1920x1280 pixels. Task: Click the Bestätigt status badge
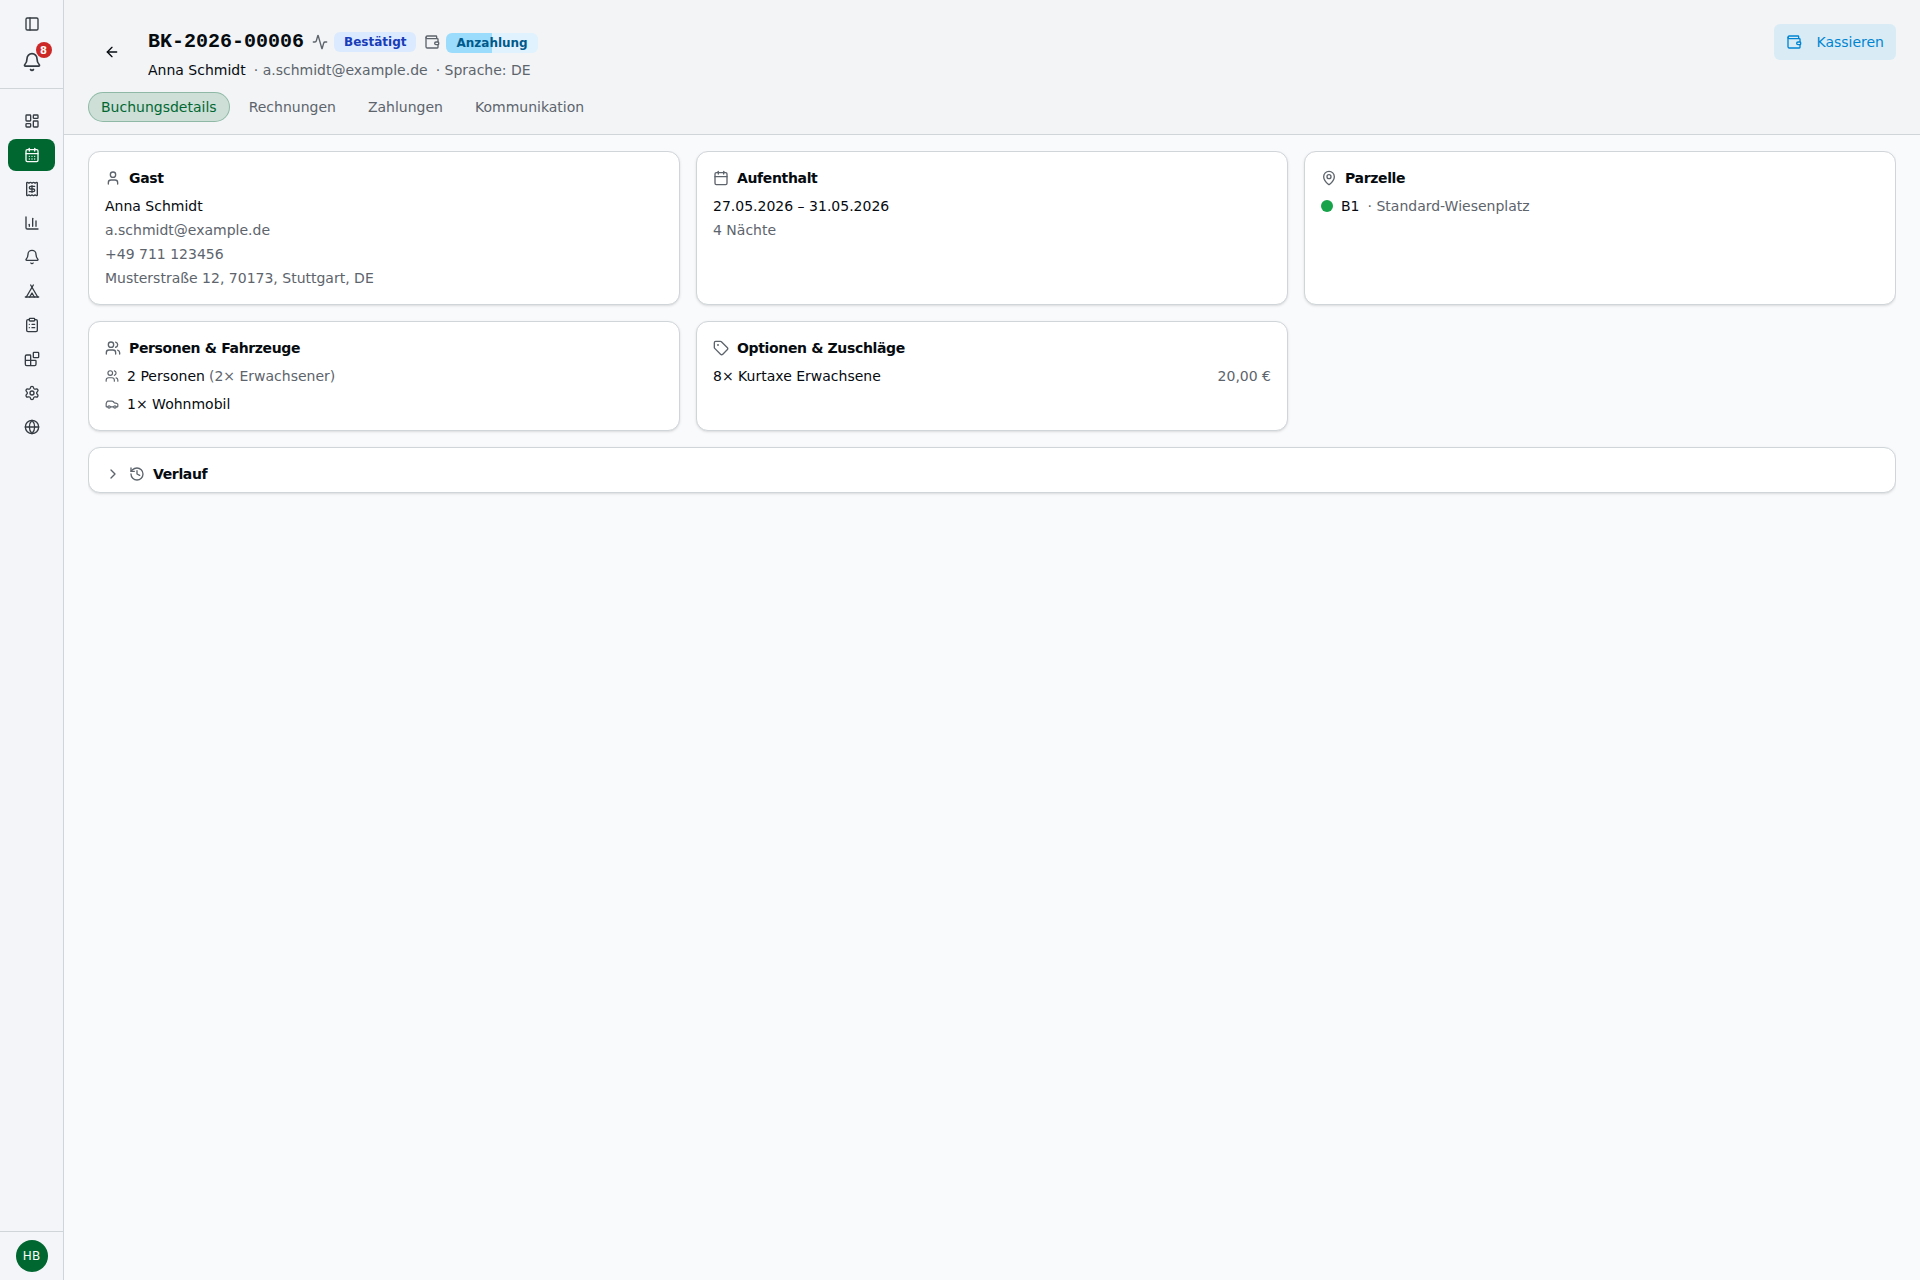(375, 42)
